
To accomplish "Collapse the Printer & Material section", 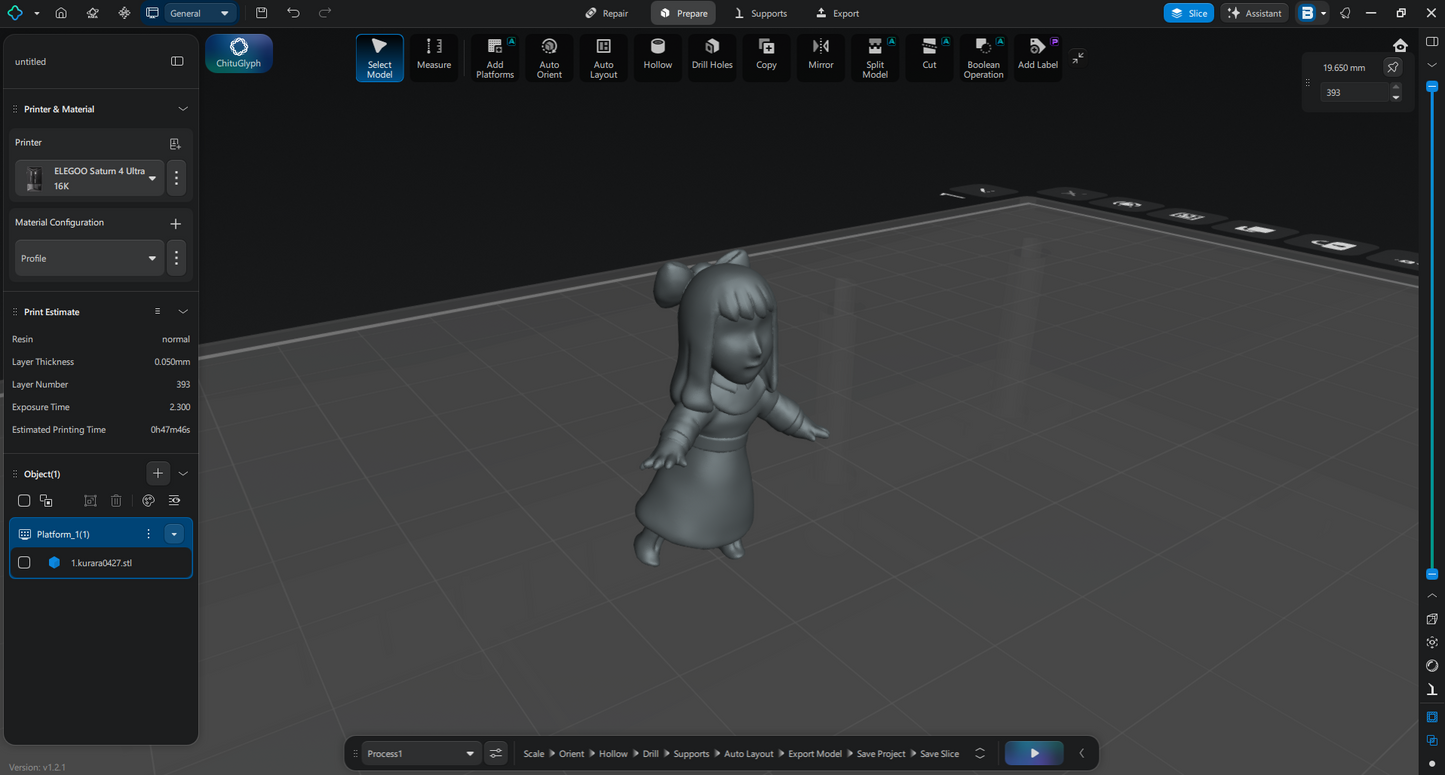I will [183, 109].
